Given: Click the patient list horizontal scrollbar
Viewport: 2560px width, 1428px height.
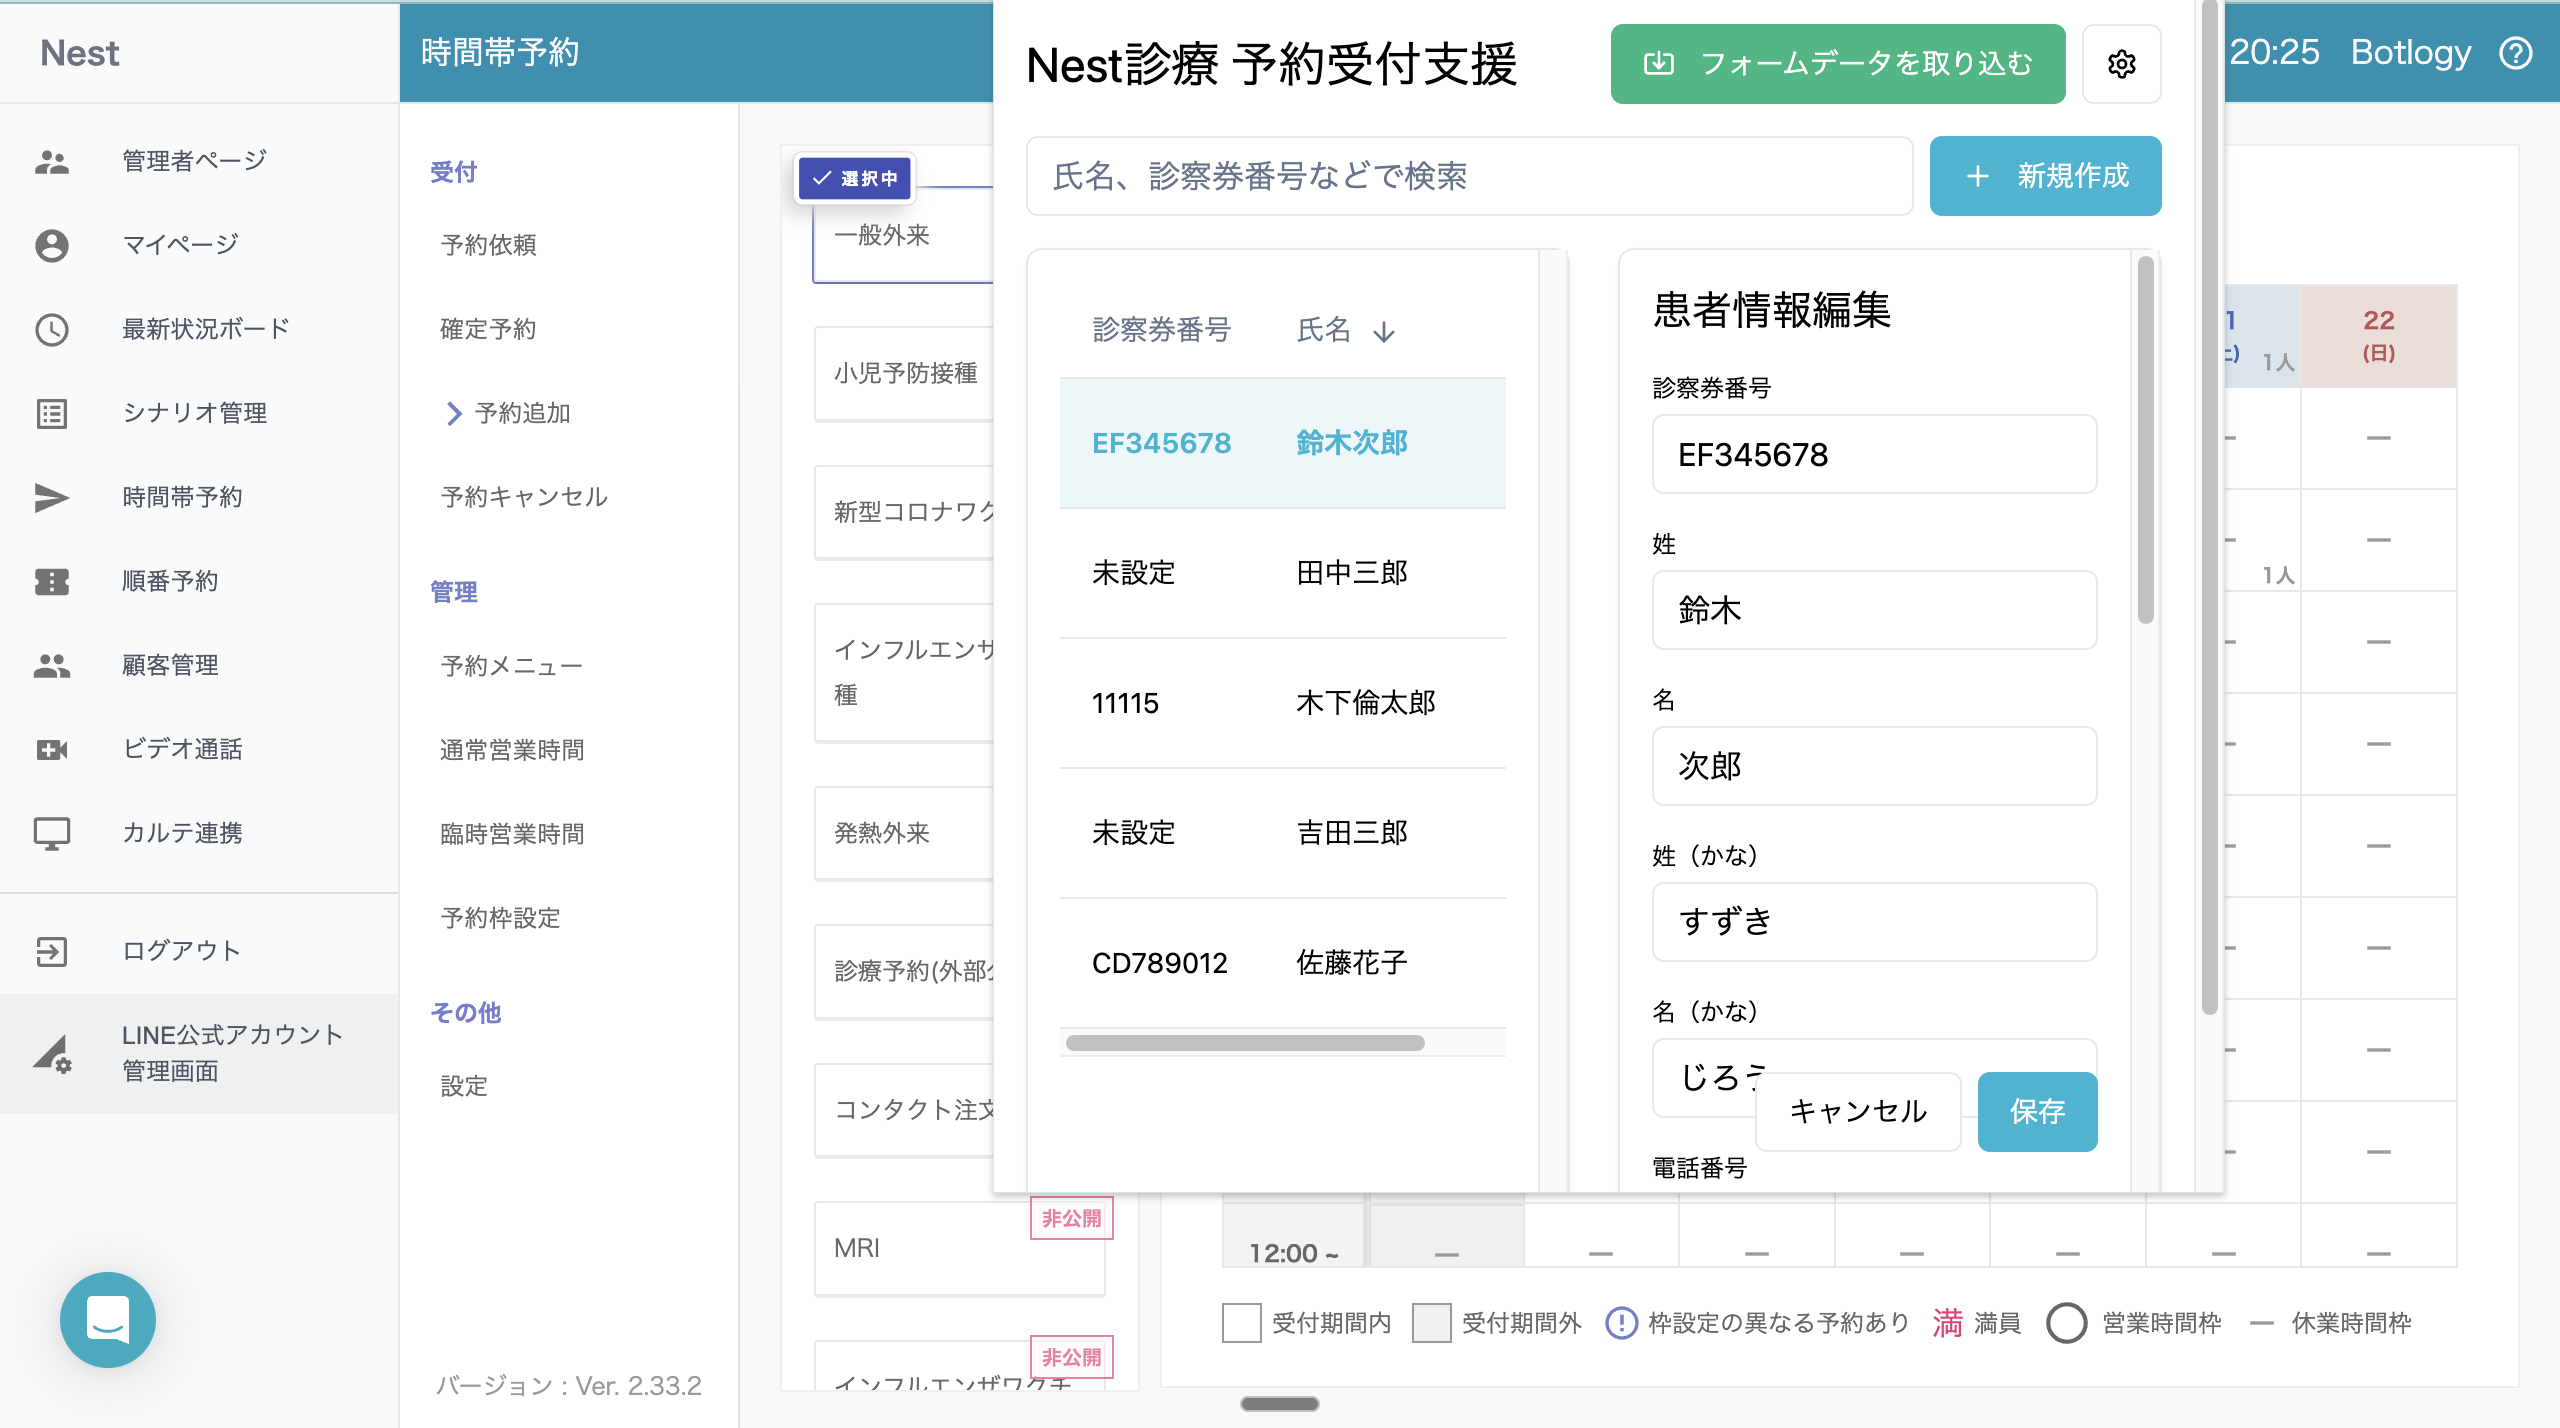Looking at the screenshot, I should pos(1245,1043).
